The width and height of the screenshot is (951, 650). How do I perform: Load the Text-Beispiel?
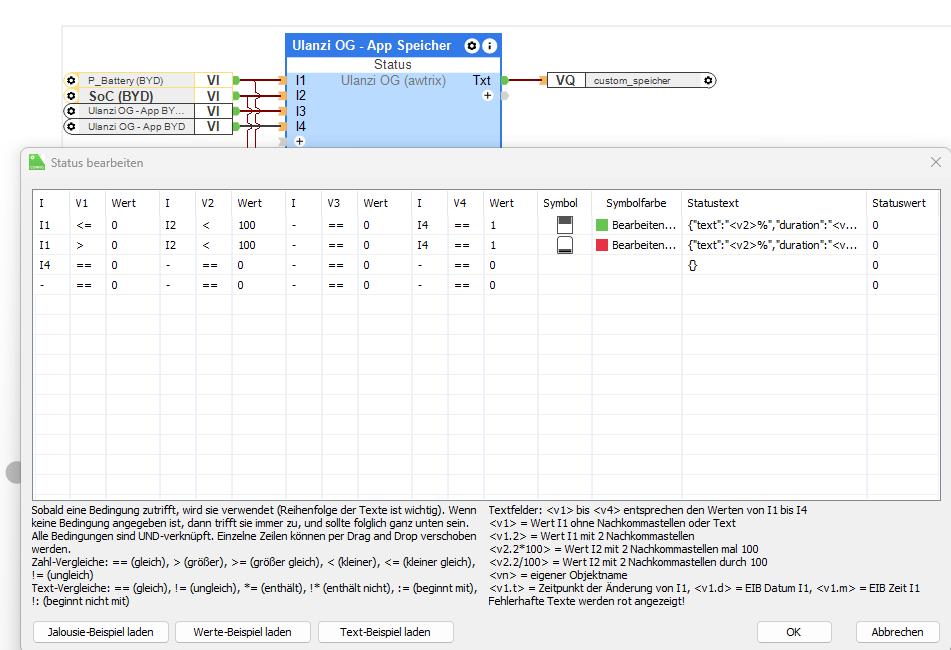[x=385, y=632]
